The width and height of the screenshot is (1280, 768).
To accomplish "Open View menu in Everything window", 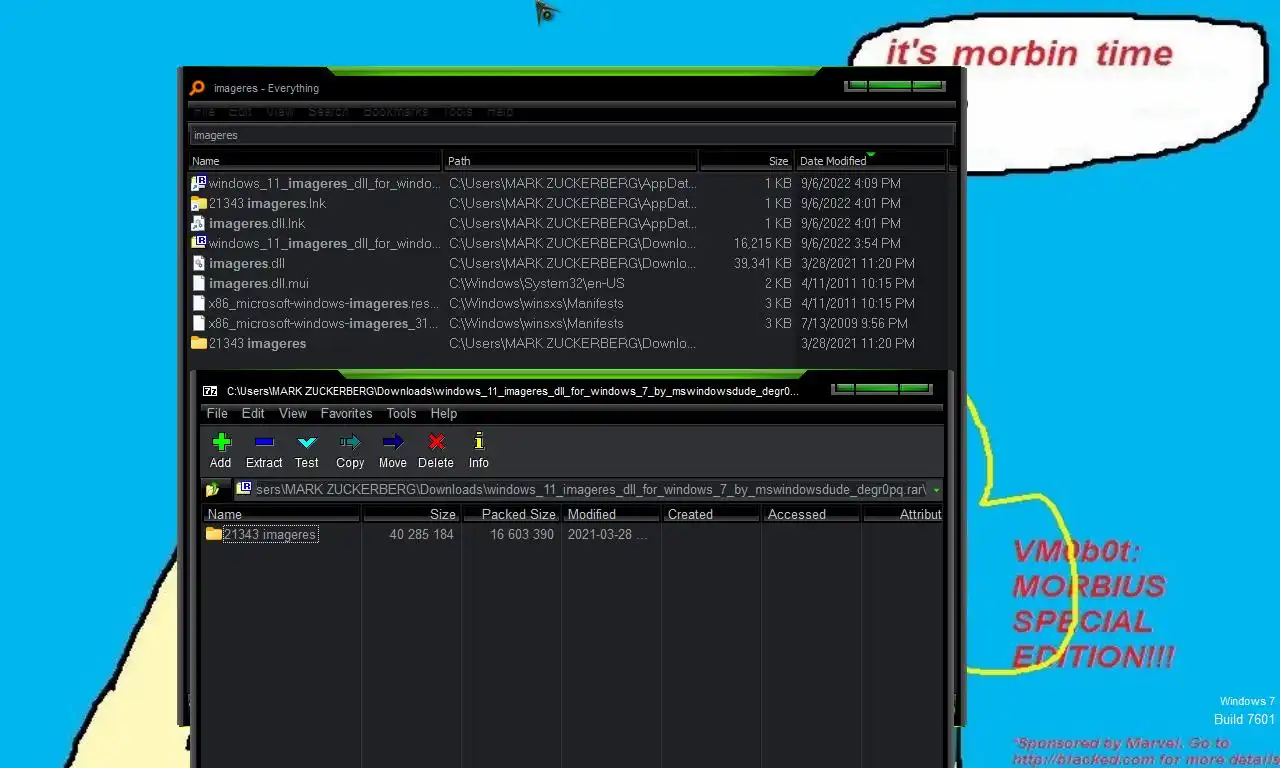I will click(x=280, y=112).
